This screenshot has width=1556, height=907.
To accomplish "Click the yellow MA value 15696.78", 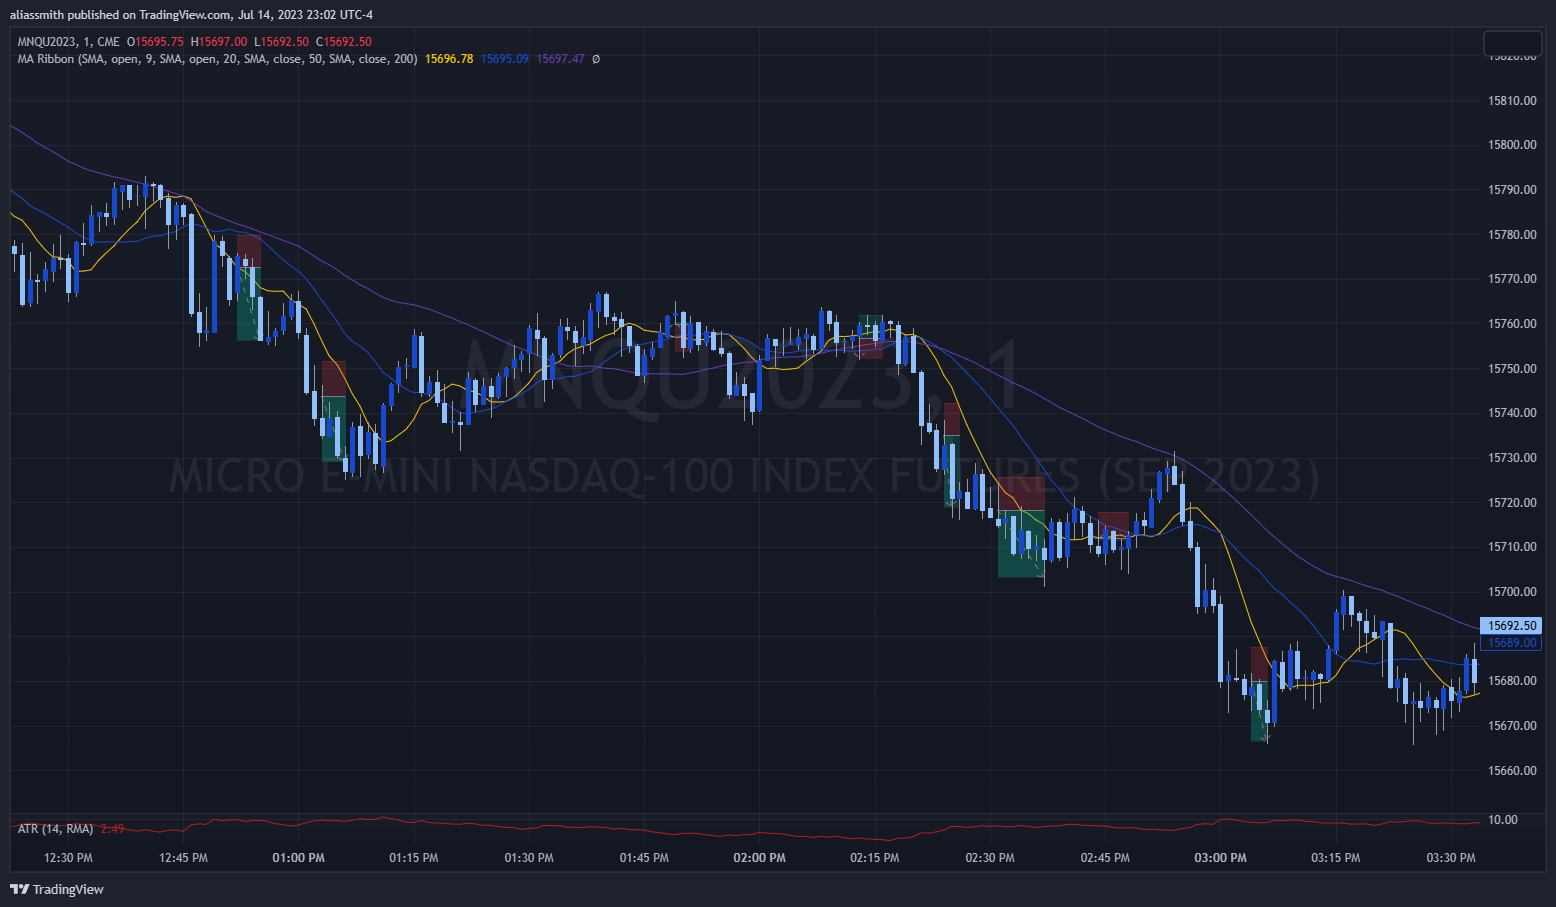I will click(x=449, y=59).
